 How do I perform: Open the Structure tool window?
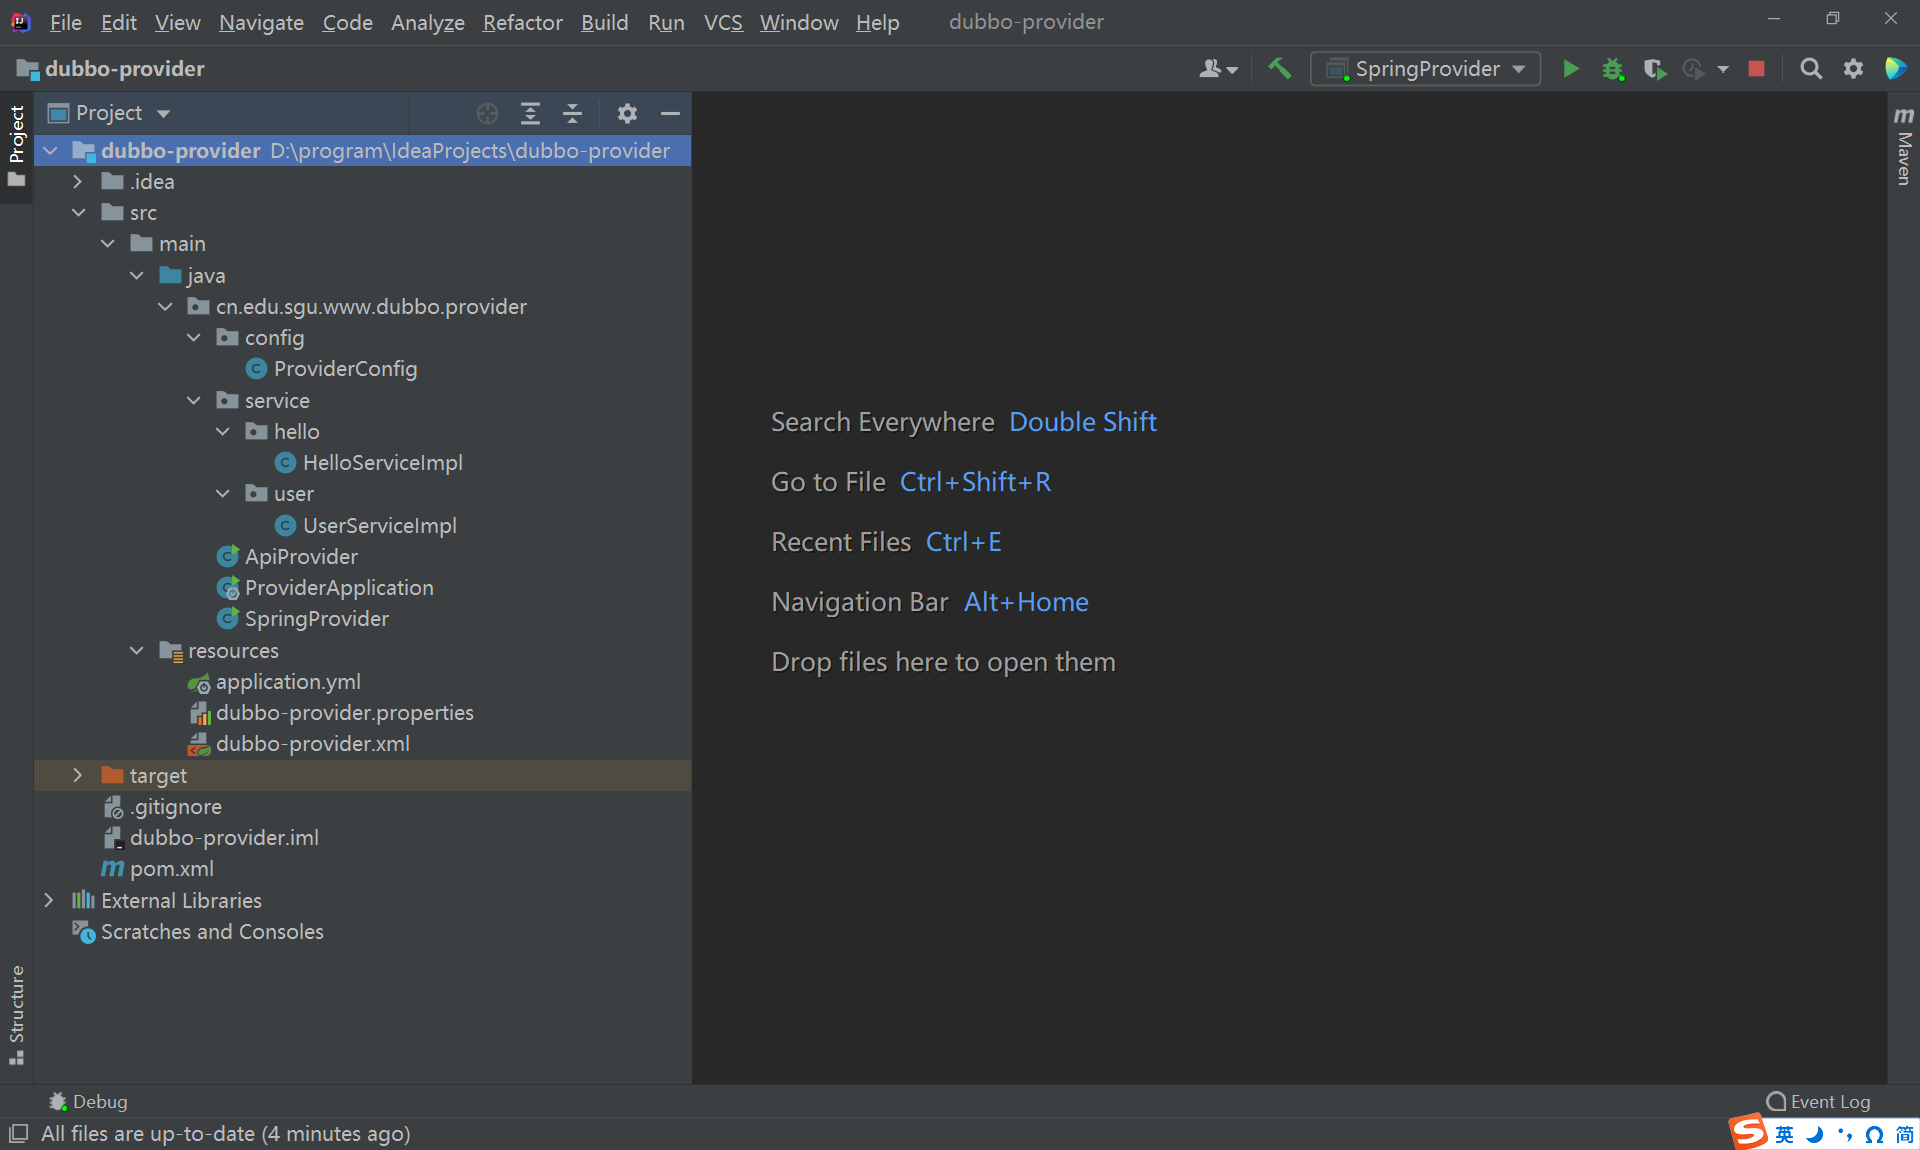(x=16, y=1015)
